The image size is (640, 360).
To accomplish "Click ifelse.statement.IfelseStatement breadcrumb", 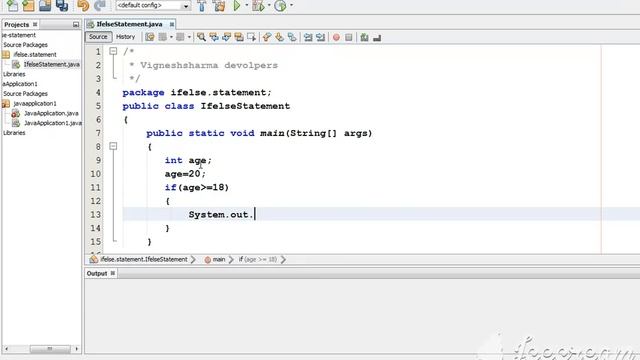I will coord(144,259).
